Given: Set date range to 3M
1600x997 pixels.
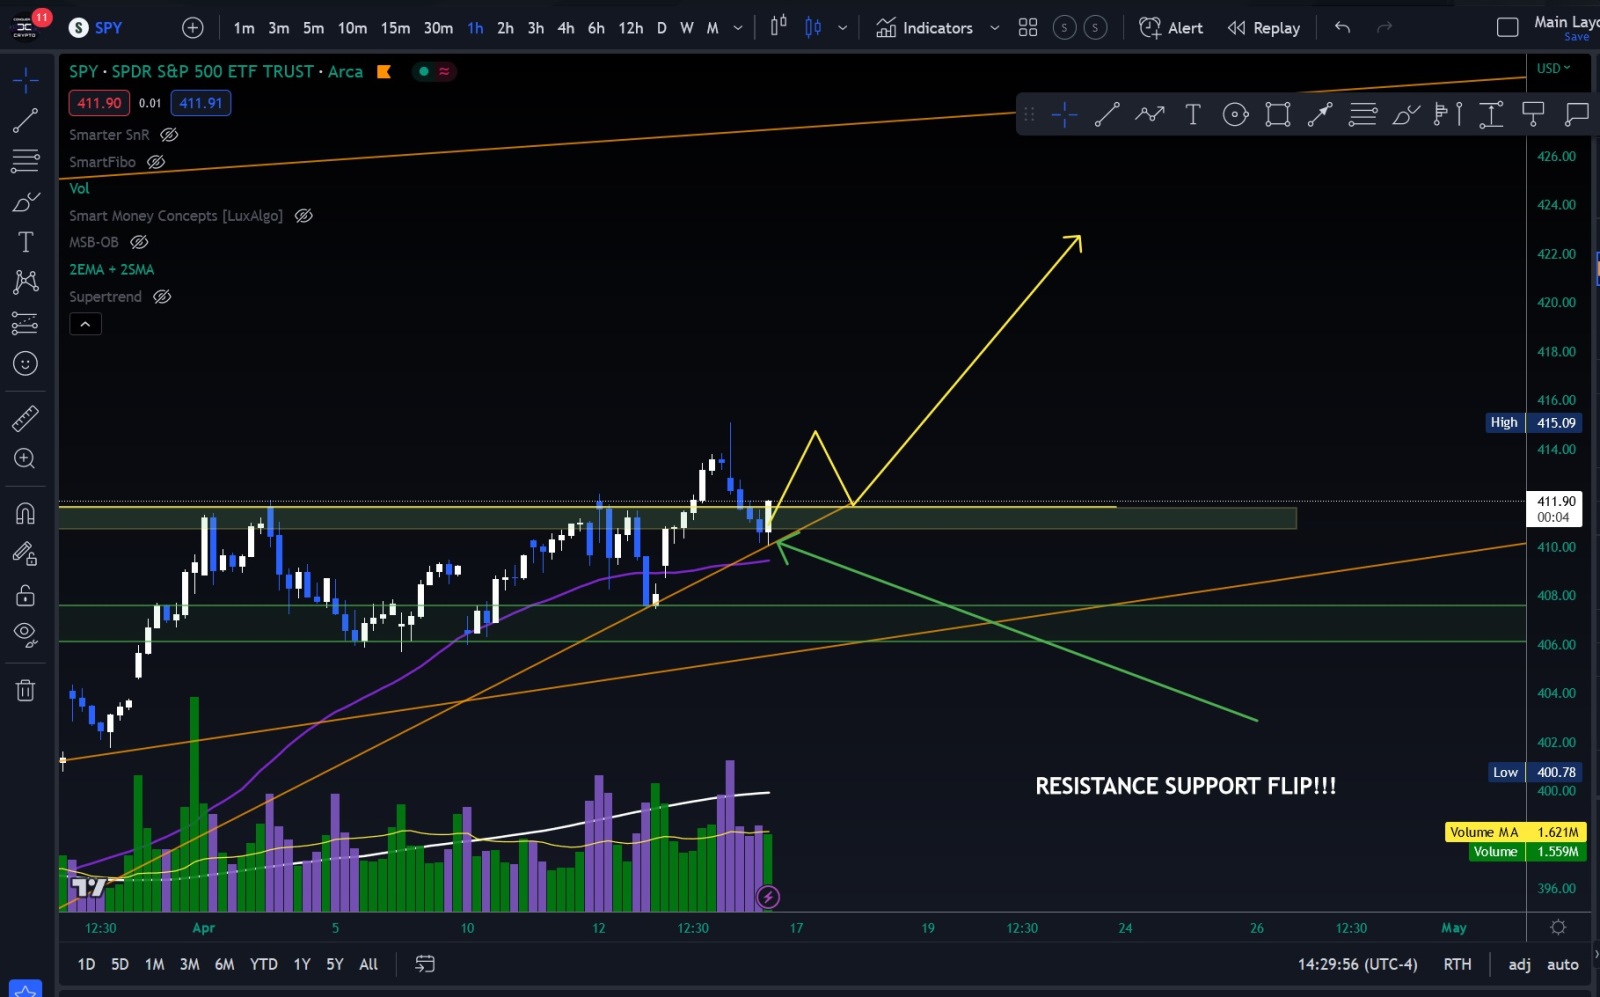Looking at the screenshot, I should point(189,964).
